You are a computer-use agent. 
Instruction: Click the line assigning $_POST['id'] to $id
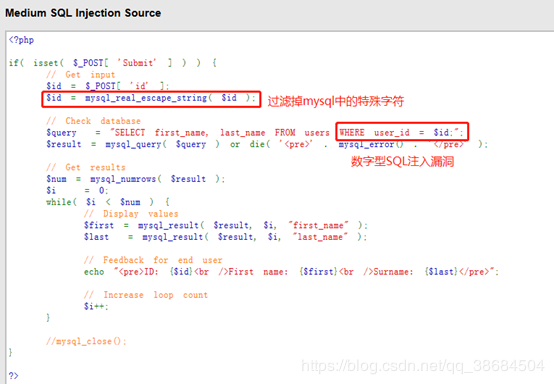tap(108, 86)
